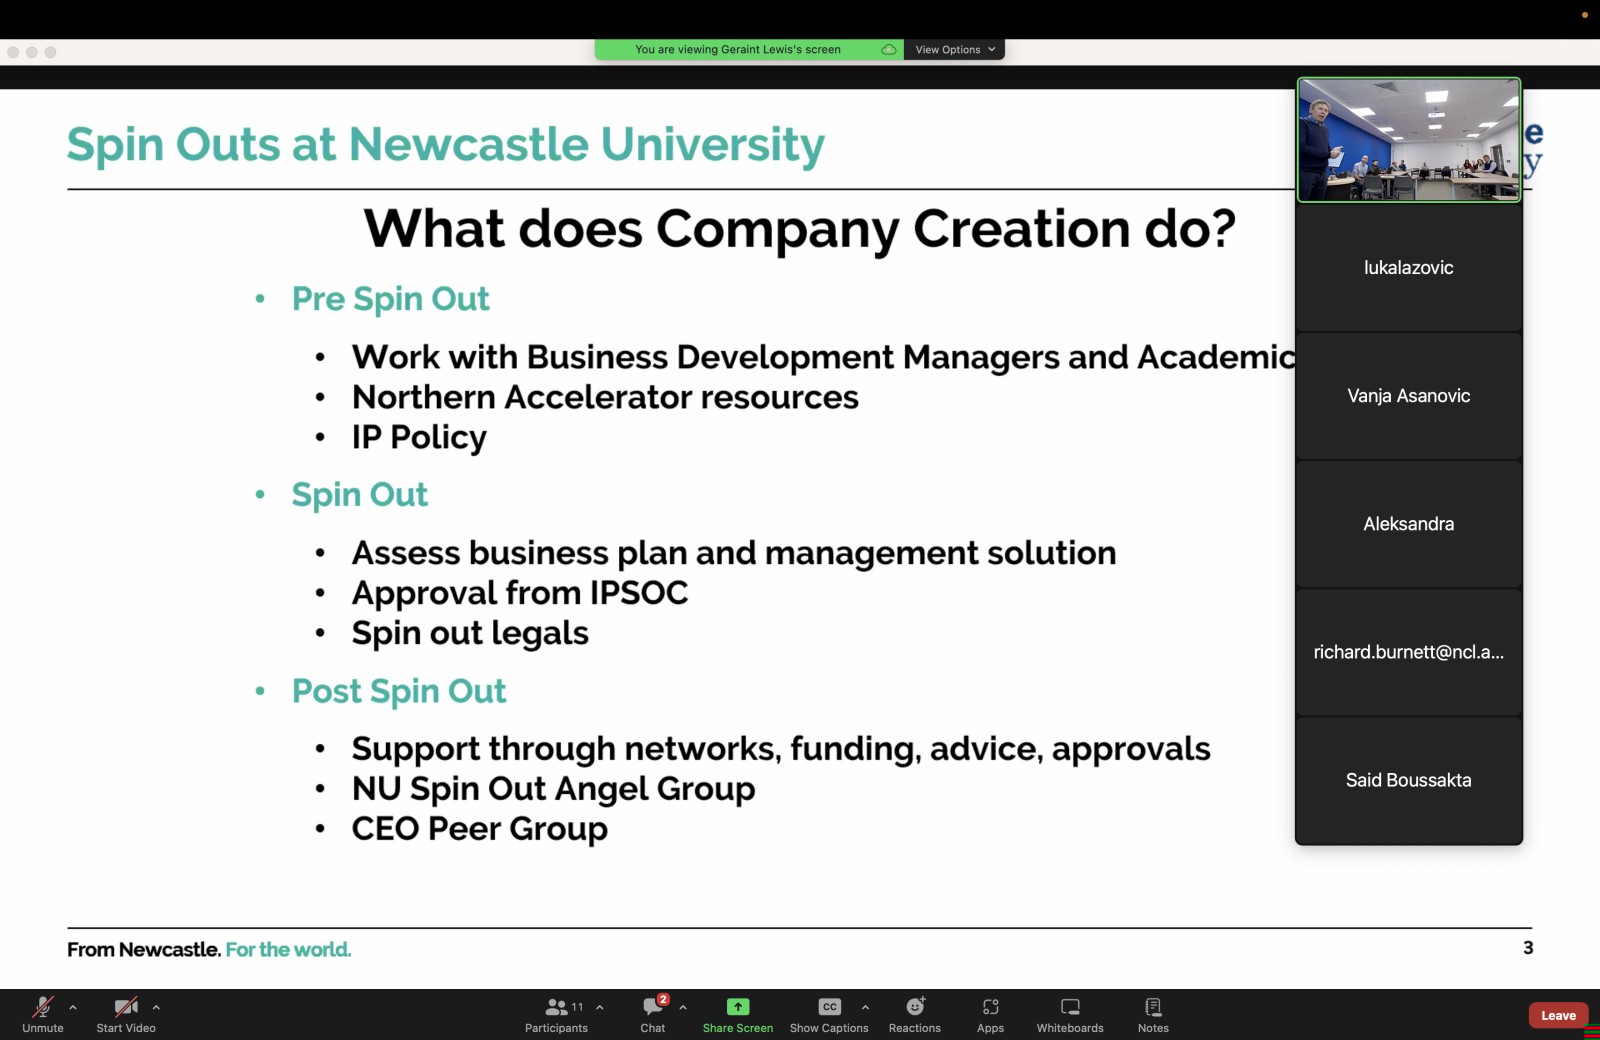Select the richard.burnett@ncl.a... participant tile
The image size is (1600, 1040).
[1409, 652]
